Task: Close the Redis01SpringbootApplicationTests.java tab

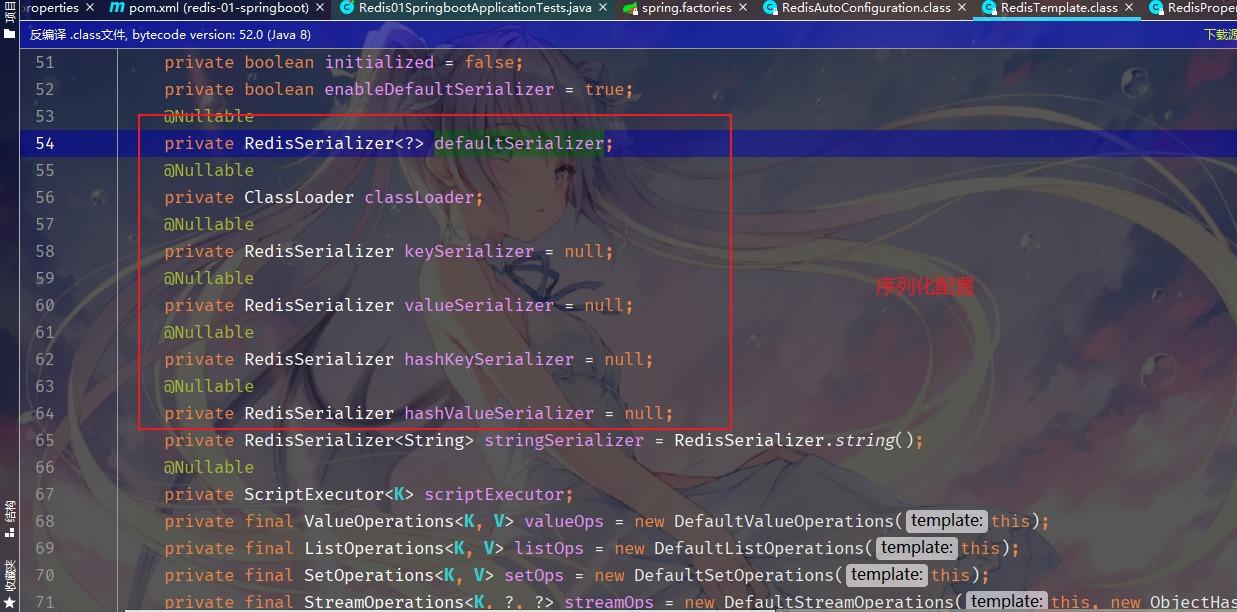Action: coord(603,8)
